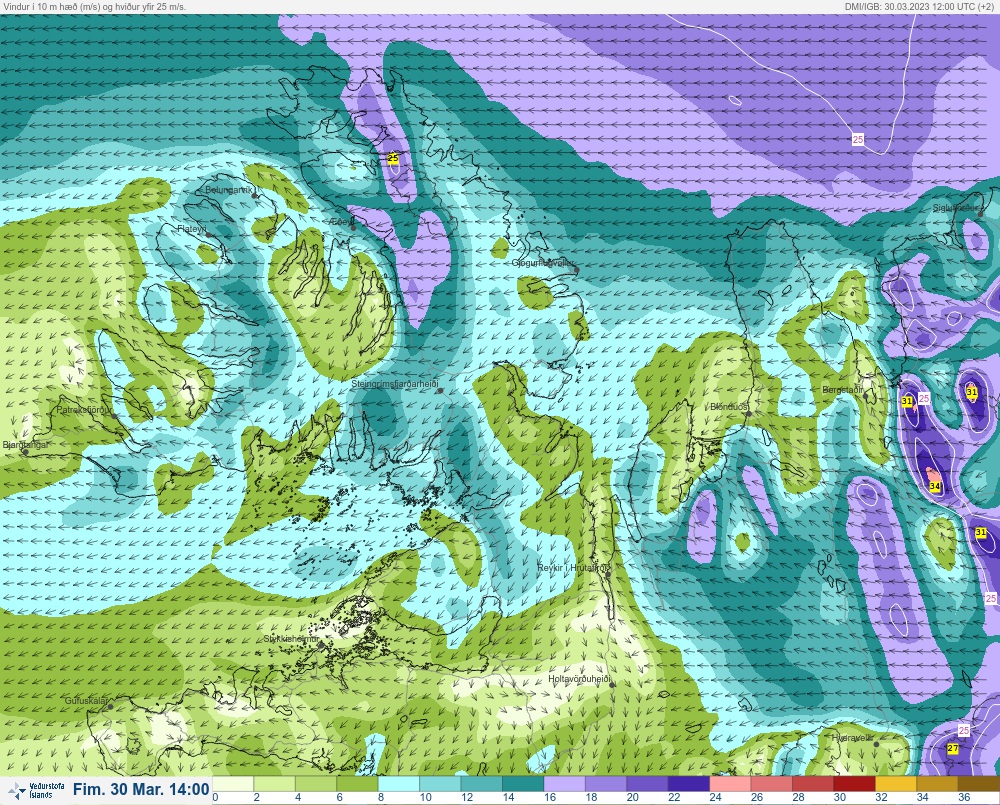Select the 6–8 m/s green legend swatch

[357, 783]
